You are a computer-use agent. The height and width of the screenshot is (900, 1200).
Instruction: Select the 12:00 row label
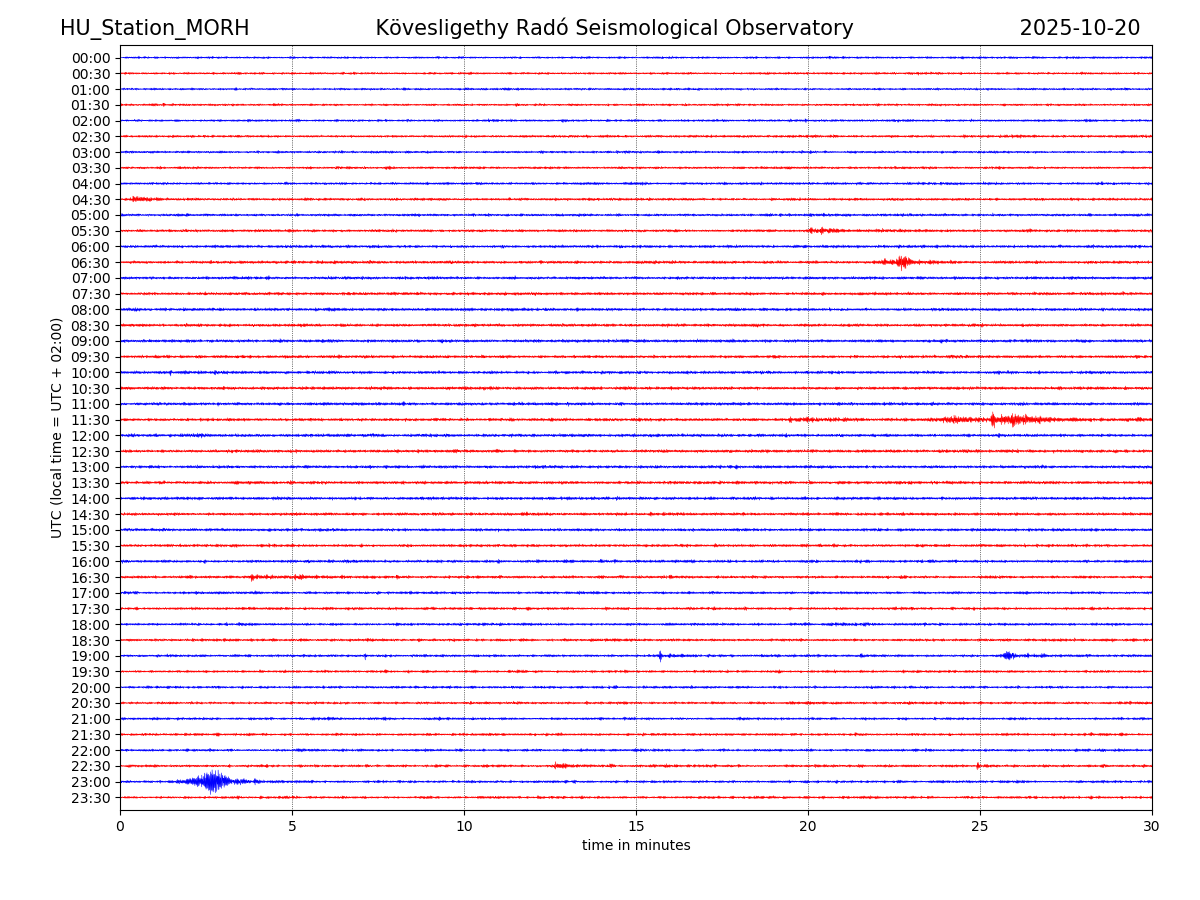[91, 436]
